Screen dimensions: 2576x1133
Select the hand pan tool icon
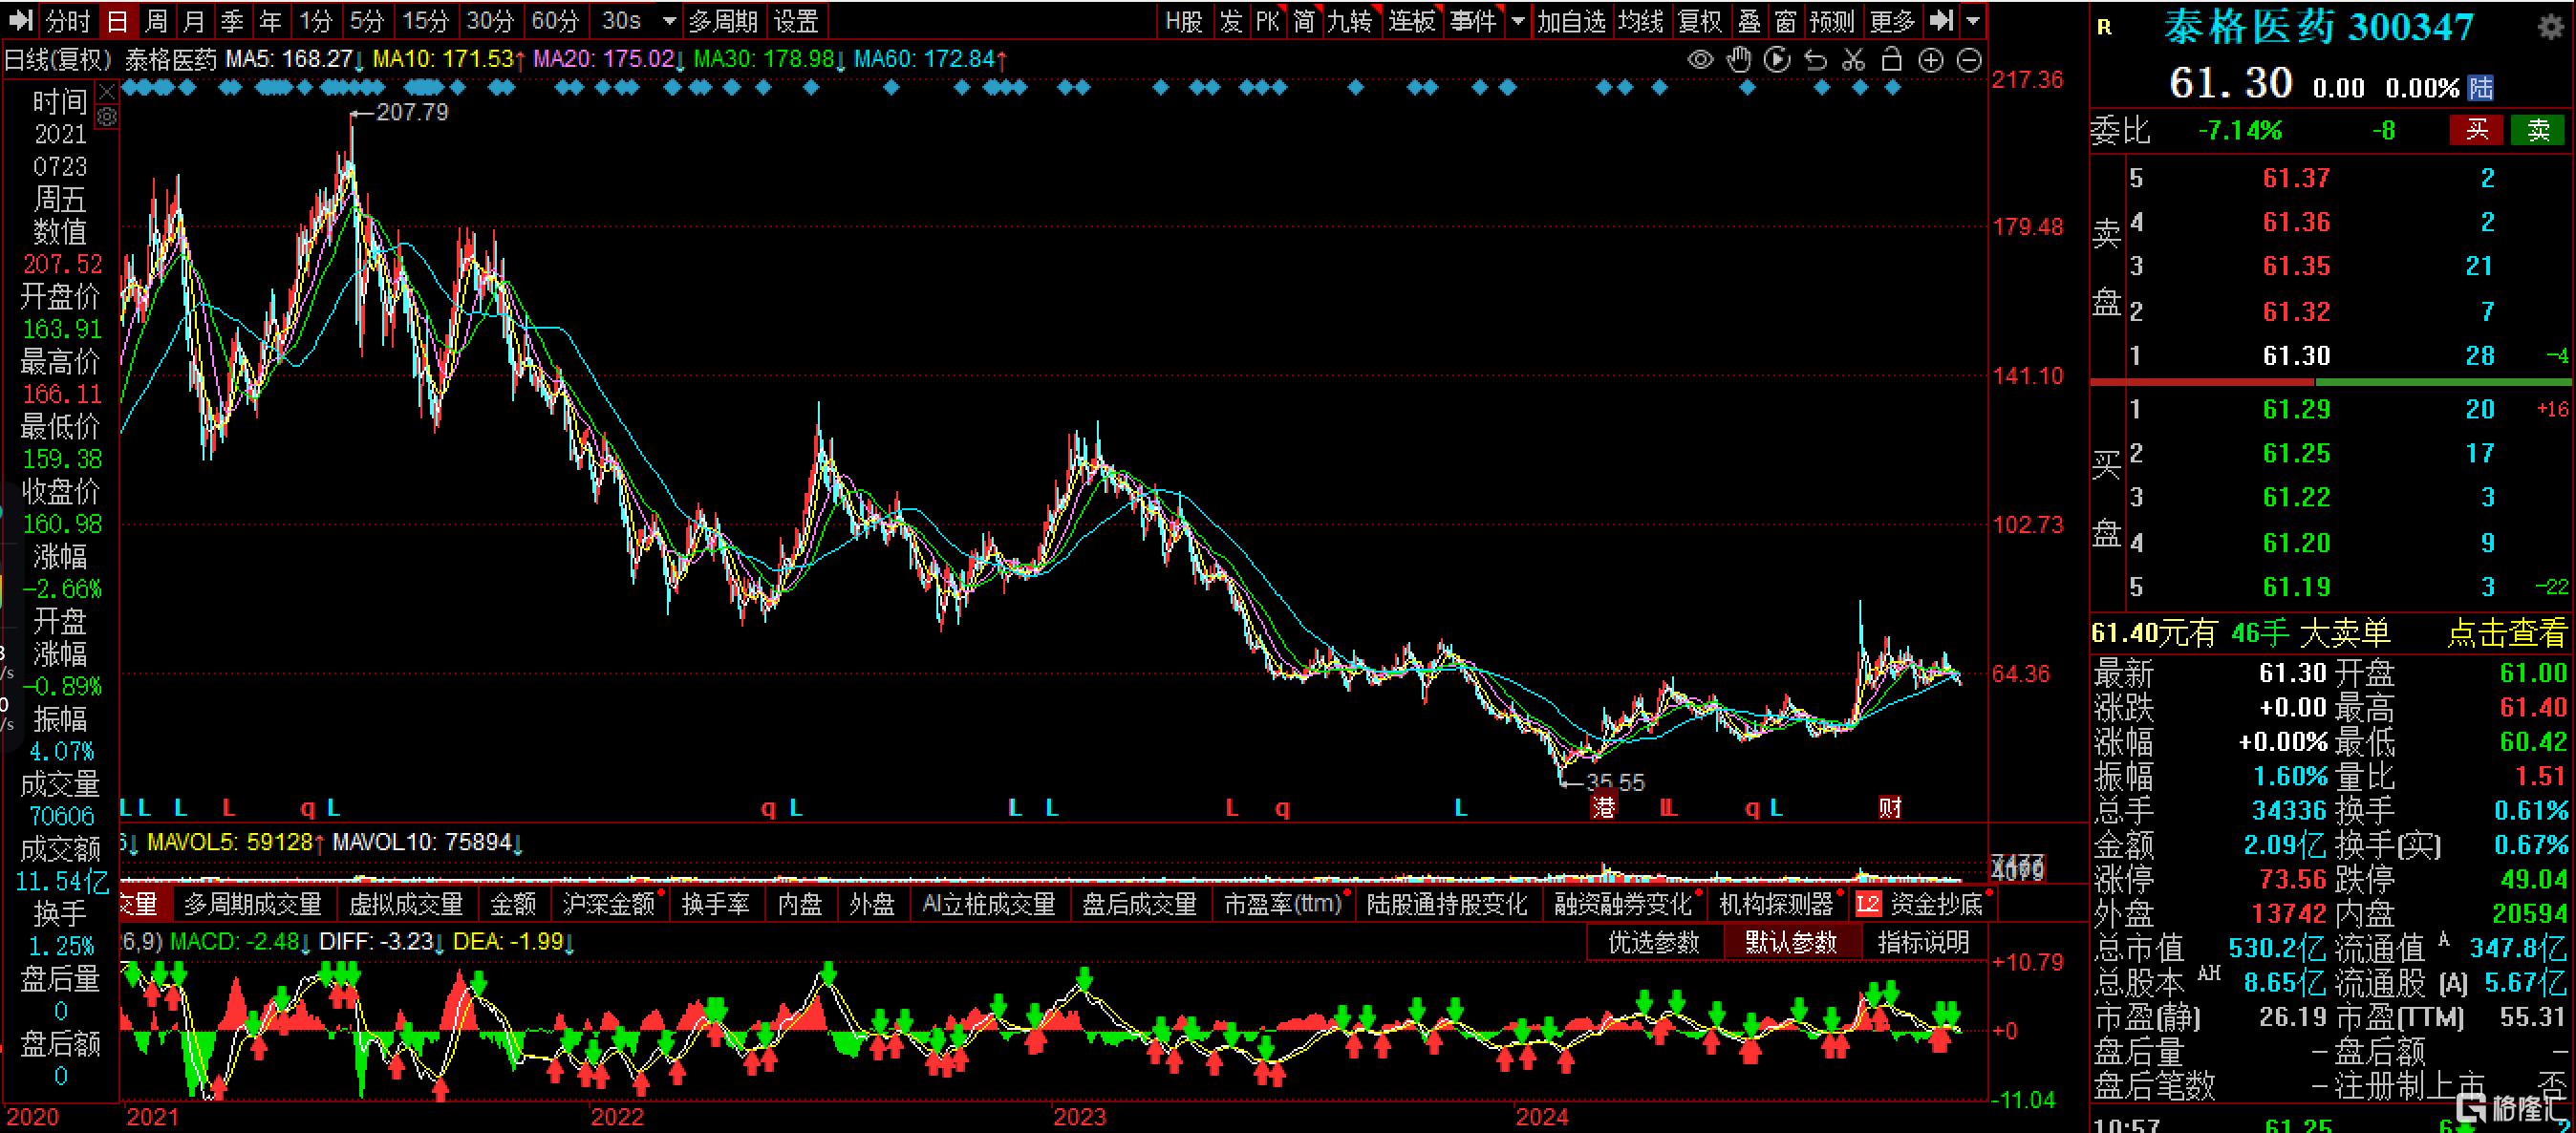pyautogui.click(x=1739, y=60)
